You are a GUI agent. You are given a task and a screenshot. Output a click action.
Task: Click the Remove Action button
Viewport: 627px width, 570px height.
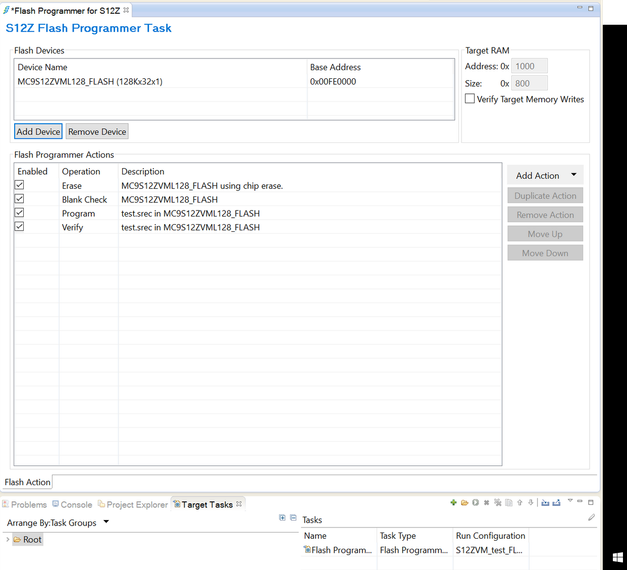545,215
